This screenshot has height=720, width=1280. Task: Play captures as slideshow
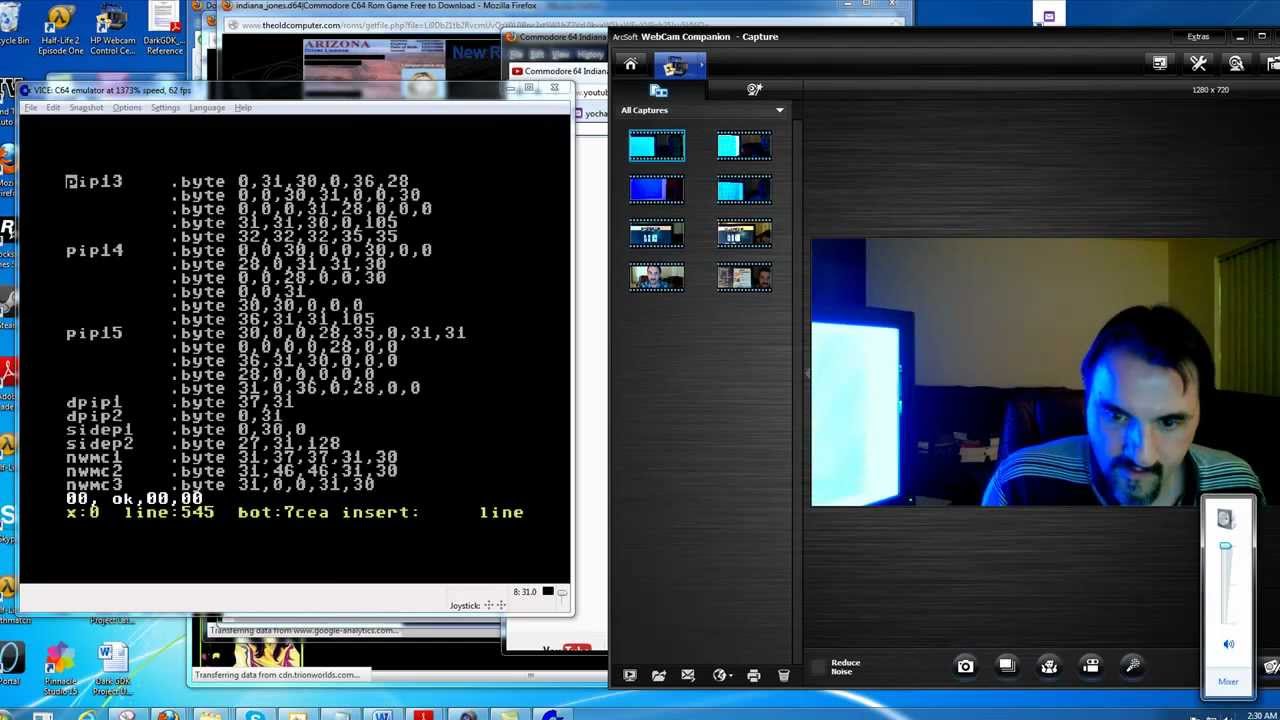pos(630,676)
